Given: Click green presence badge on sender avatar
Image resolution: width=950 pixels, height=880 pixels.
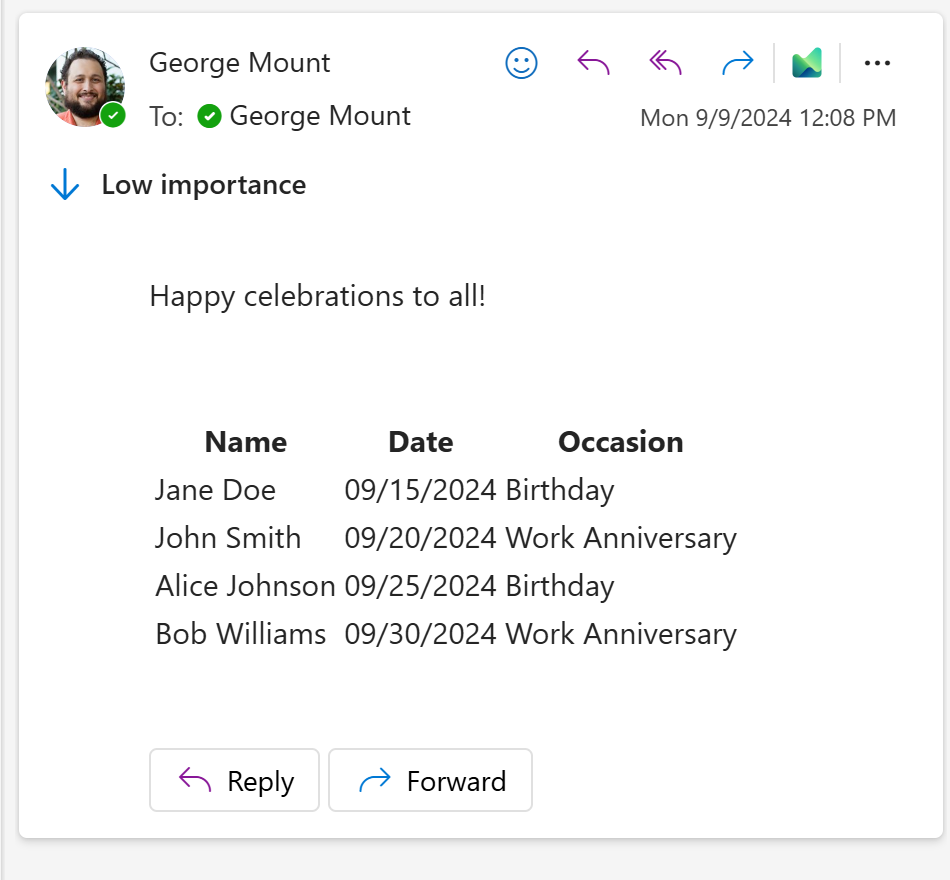Looking at the screenshot, I should 113,115.
